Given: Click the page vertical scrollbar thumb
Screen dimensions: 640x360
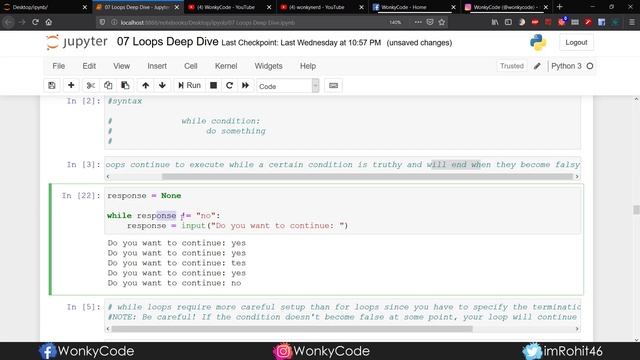Looking at the screenshot, I should (636, 209).
